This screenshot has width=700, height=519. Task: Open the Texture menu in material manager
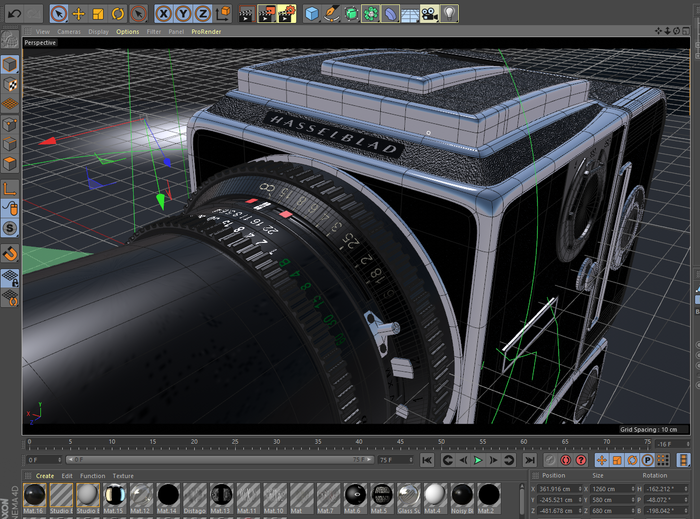[123, 476]
